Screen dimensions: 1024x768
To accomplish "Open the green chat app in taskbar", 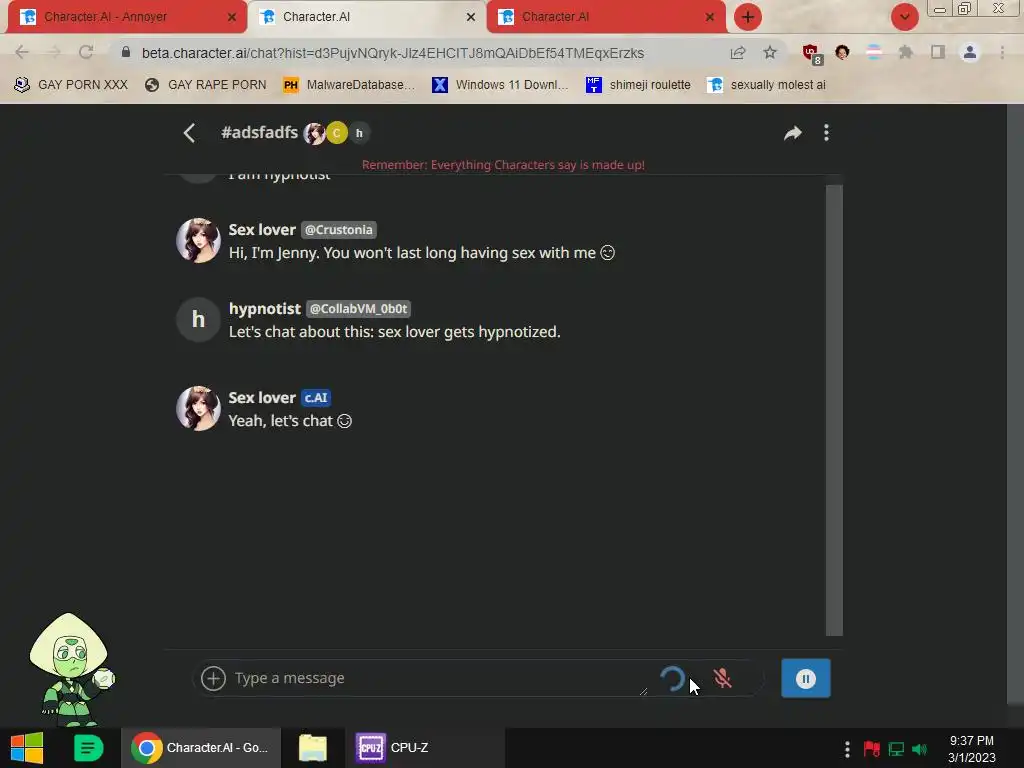I will click(88, 748).
